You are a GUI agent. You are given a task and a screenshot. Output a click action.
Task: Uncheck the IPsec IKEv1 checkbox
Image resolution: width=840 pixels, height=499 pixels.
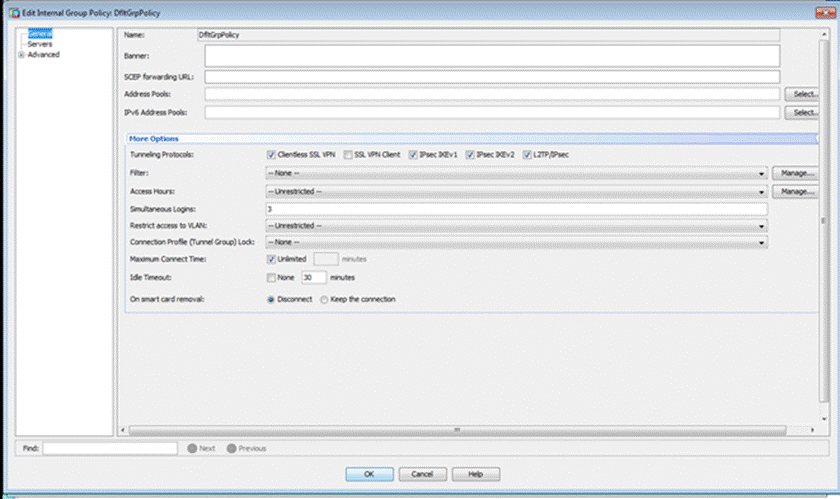tap(413, 155)
